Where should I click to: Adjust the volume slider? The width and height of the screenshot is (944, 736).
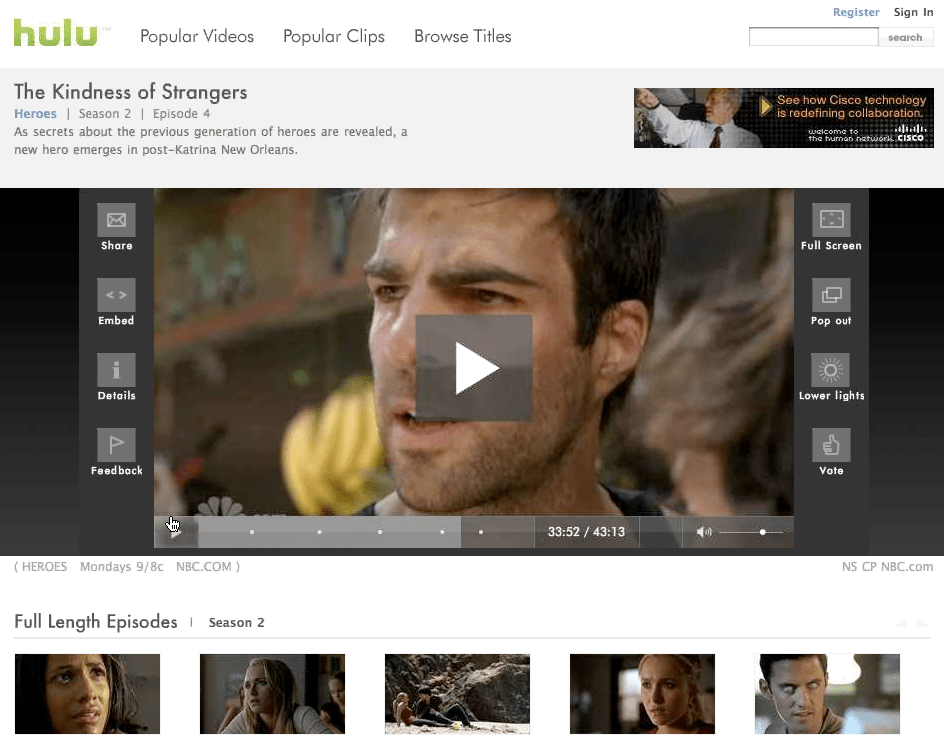click(x=763, y=531)
